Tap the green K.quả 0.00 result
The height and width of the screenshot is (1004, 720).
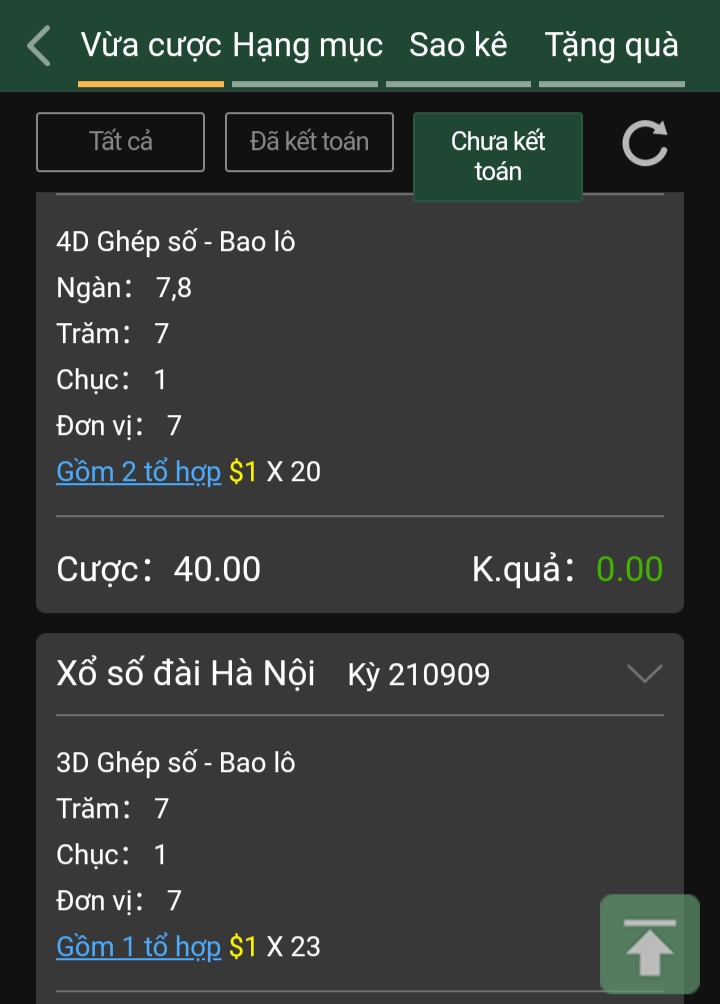pos(629,569)
